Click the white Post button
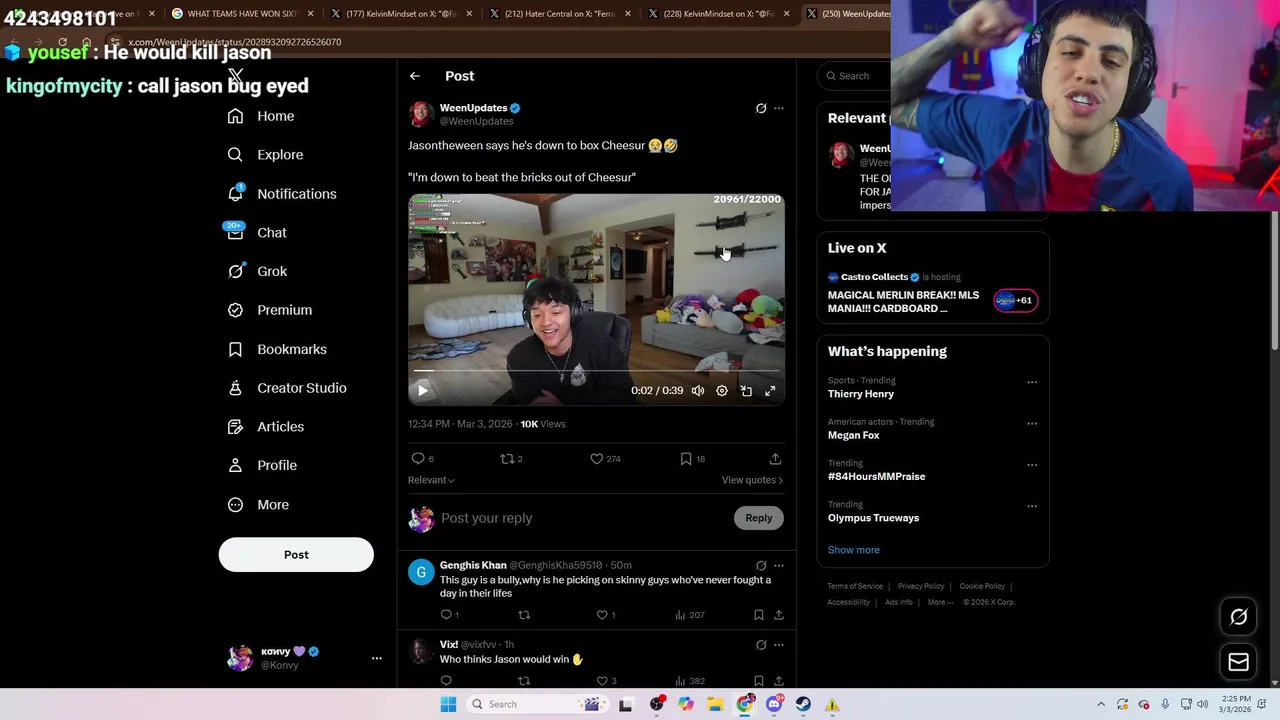Viewport: 1280px width, 720px height. pyautogui.click(x=296, y=555)
